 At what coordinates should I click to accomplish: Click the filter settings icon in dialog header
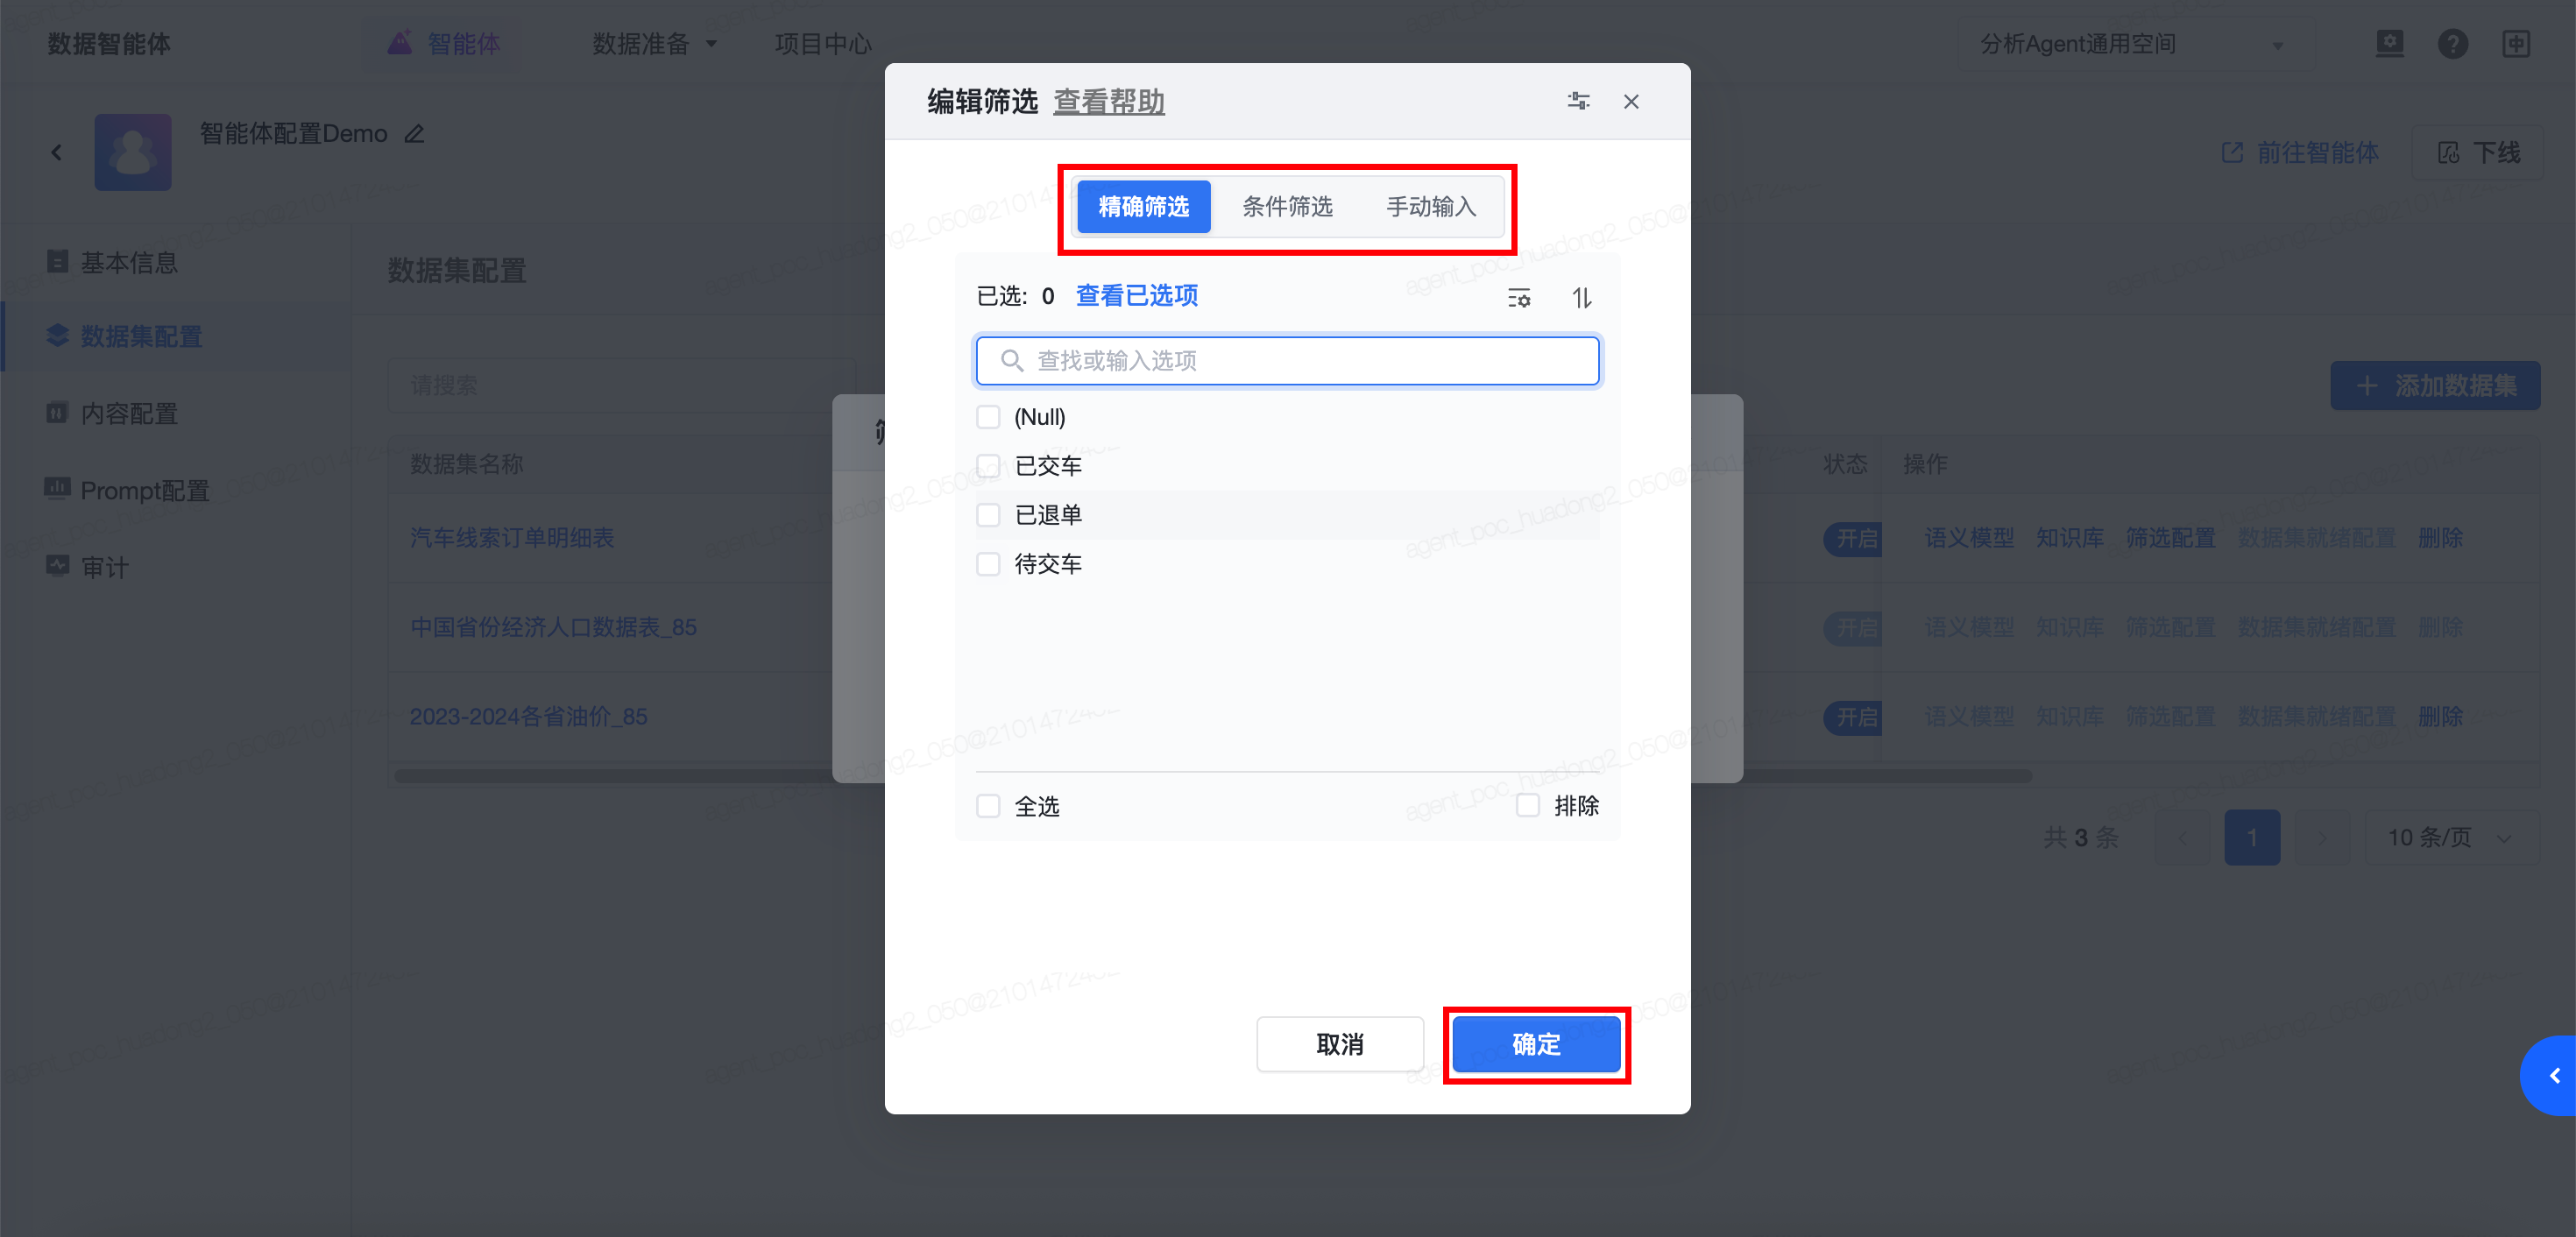(x=1578, y=101)
